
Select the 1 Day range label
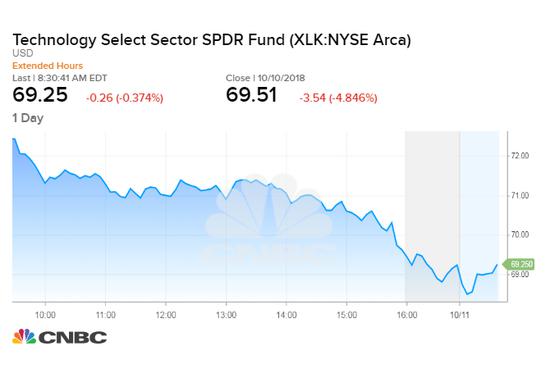click(28, 118)
